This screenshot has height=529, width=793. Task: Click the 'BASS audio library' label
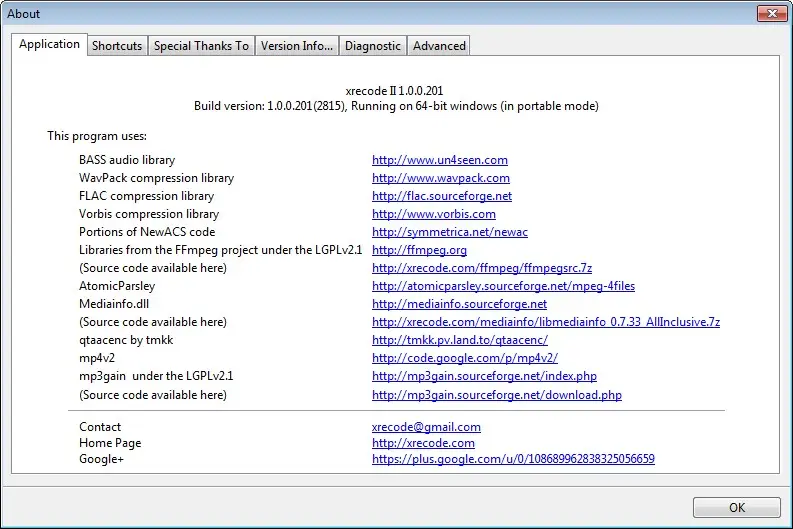click(x=127, y=160)
